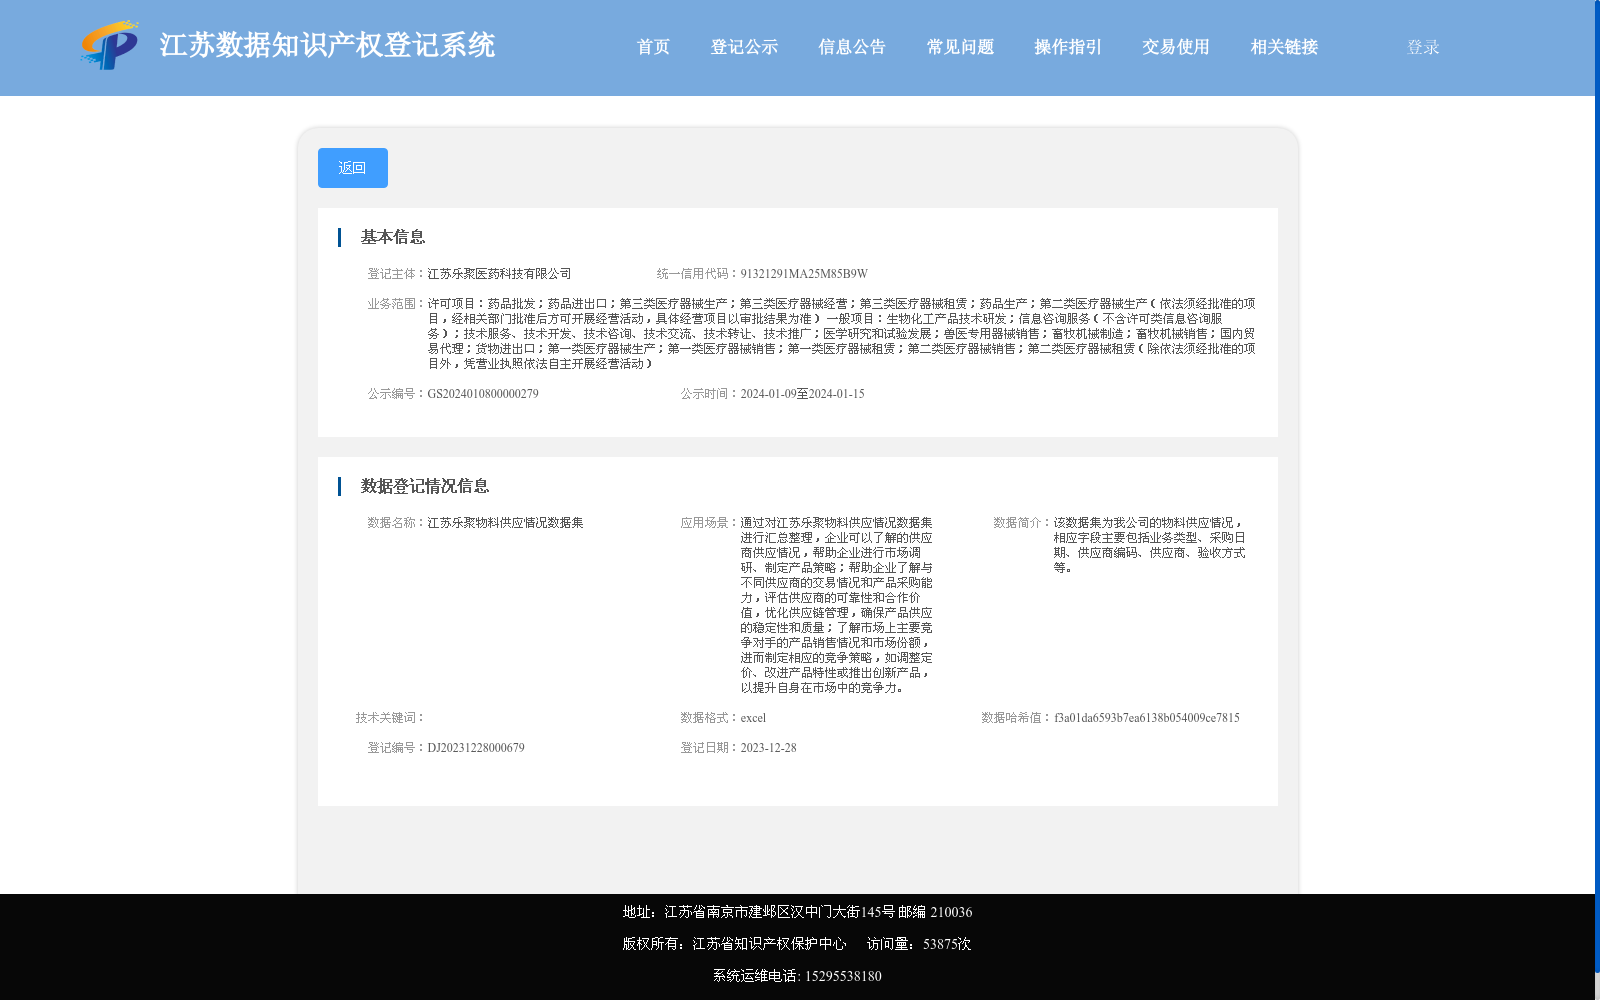This screenshot has height=1000, width=1600.
Task: Open the 登记公示 menu item
Action: point(744,47)
